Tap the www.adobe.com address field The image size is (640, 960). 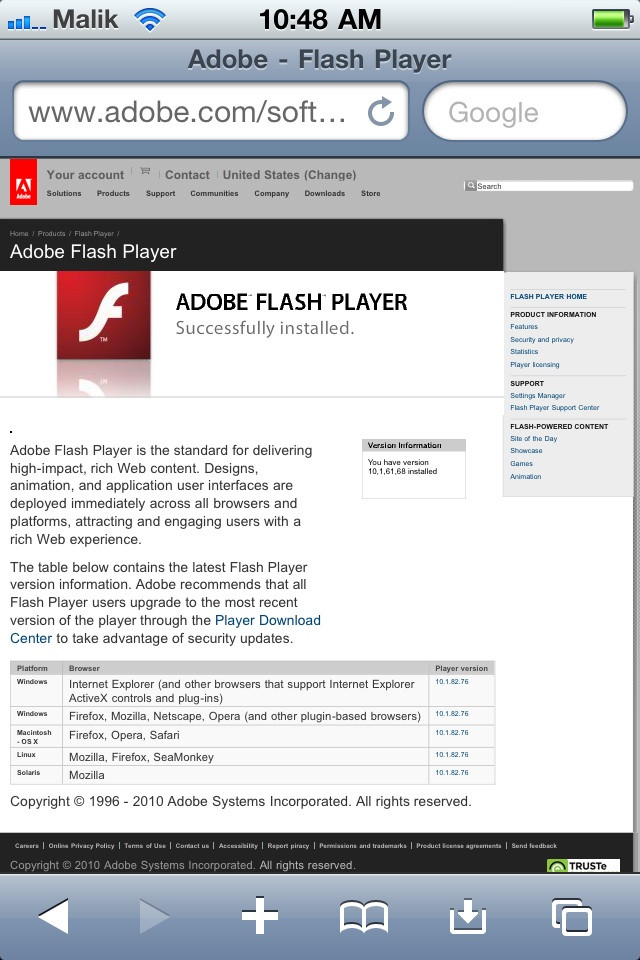[211, 111]
